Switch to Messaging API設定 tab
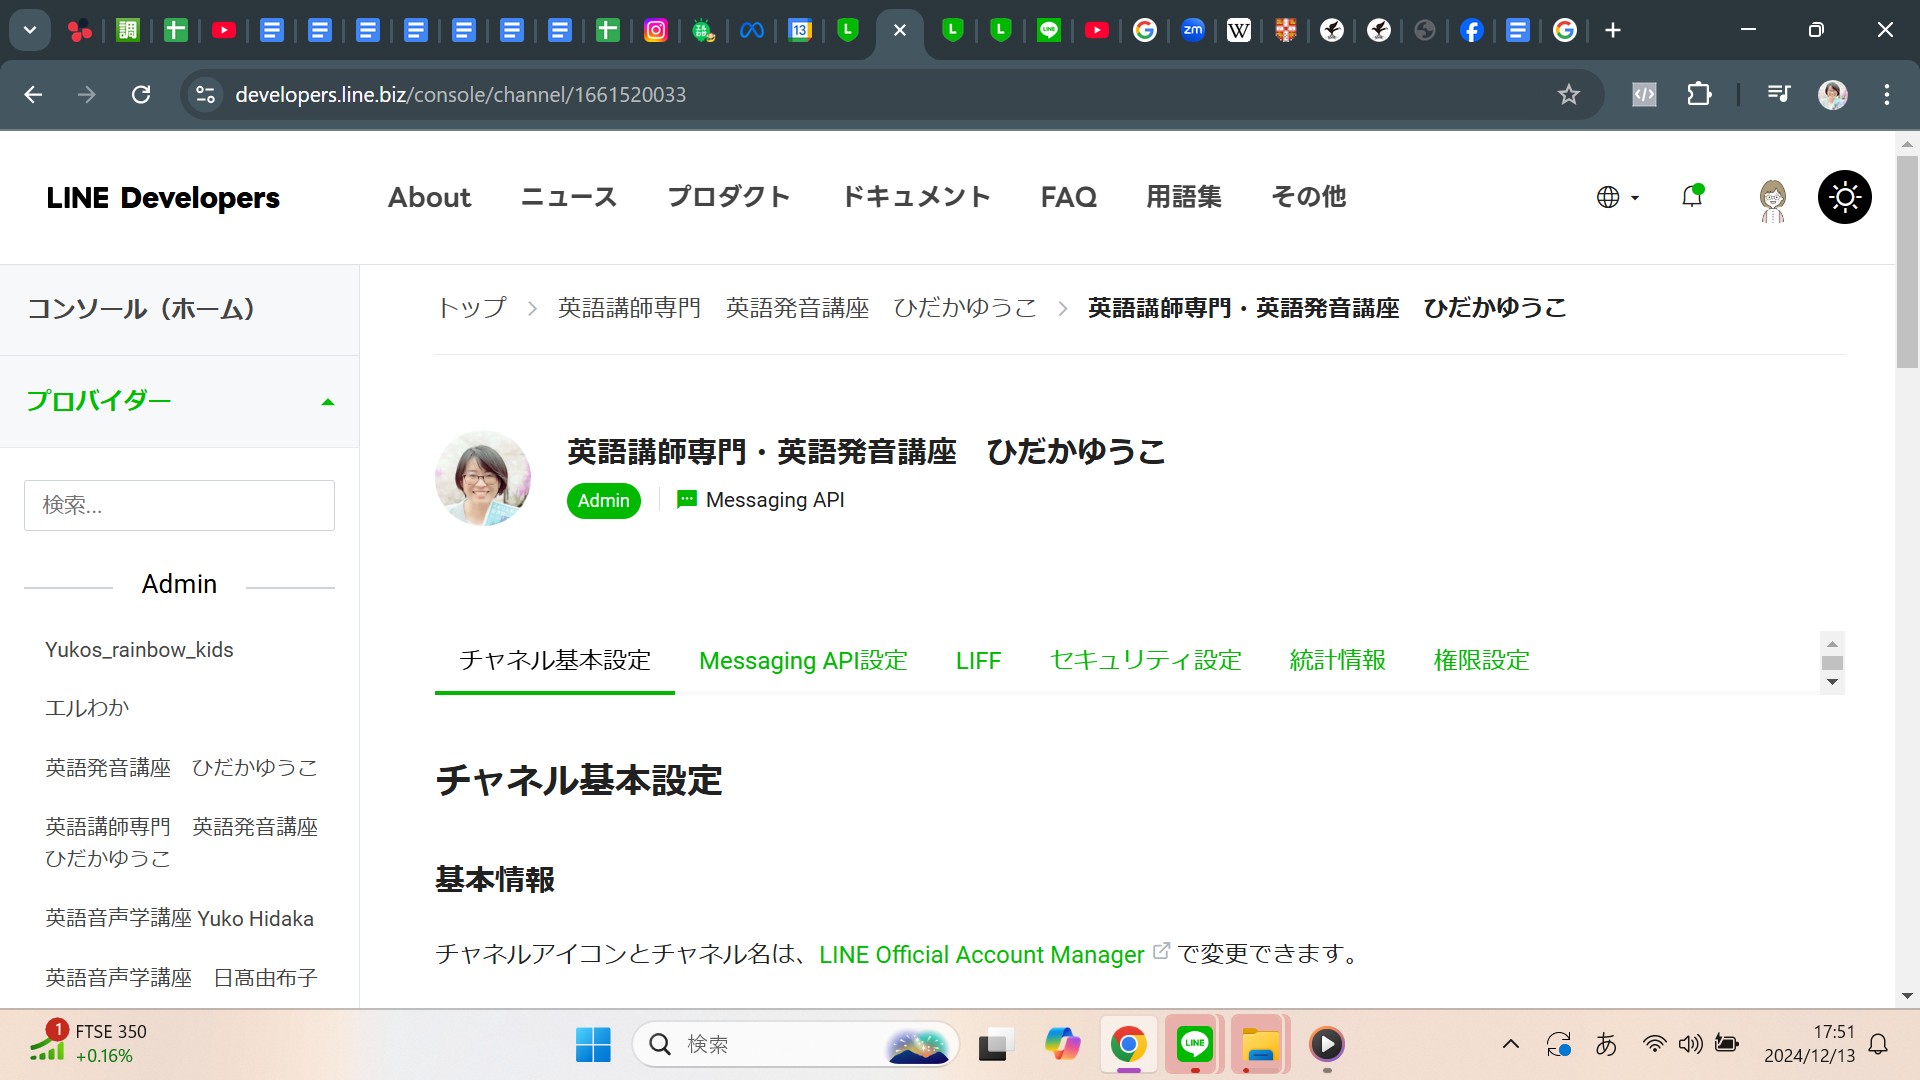The width and height of the screenshot is (1920, 1080). (803, 661)
